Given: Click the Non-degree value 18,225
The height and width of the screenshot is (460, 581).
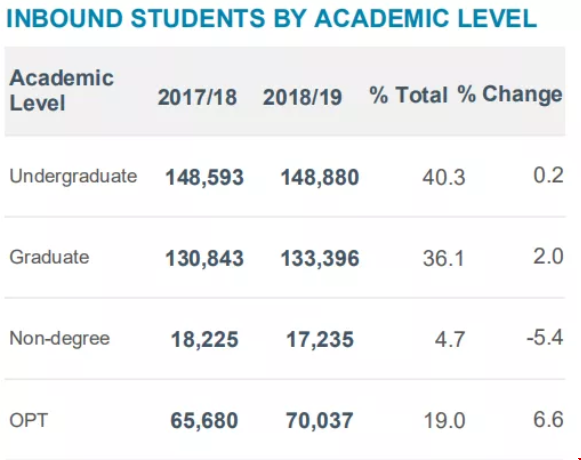Looking at the screenshot, I should [205, 340].
